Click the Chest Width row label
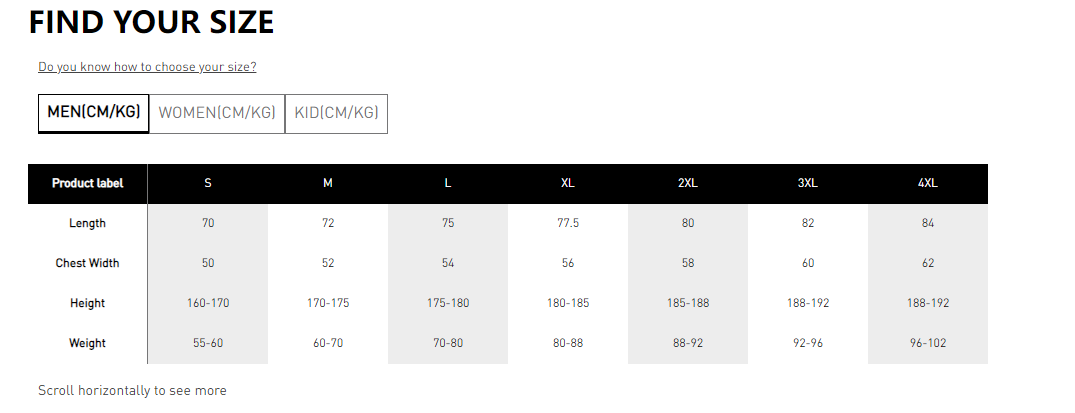Screen dimensions: 1075x413 click(x=87, y=263)
